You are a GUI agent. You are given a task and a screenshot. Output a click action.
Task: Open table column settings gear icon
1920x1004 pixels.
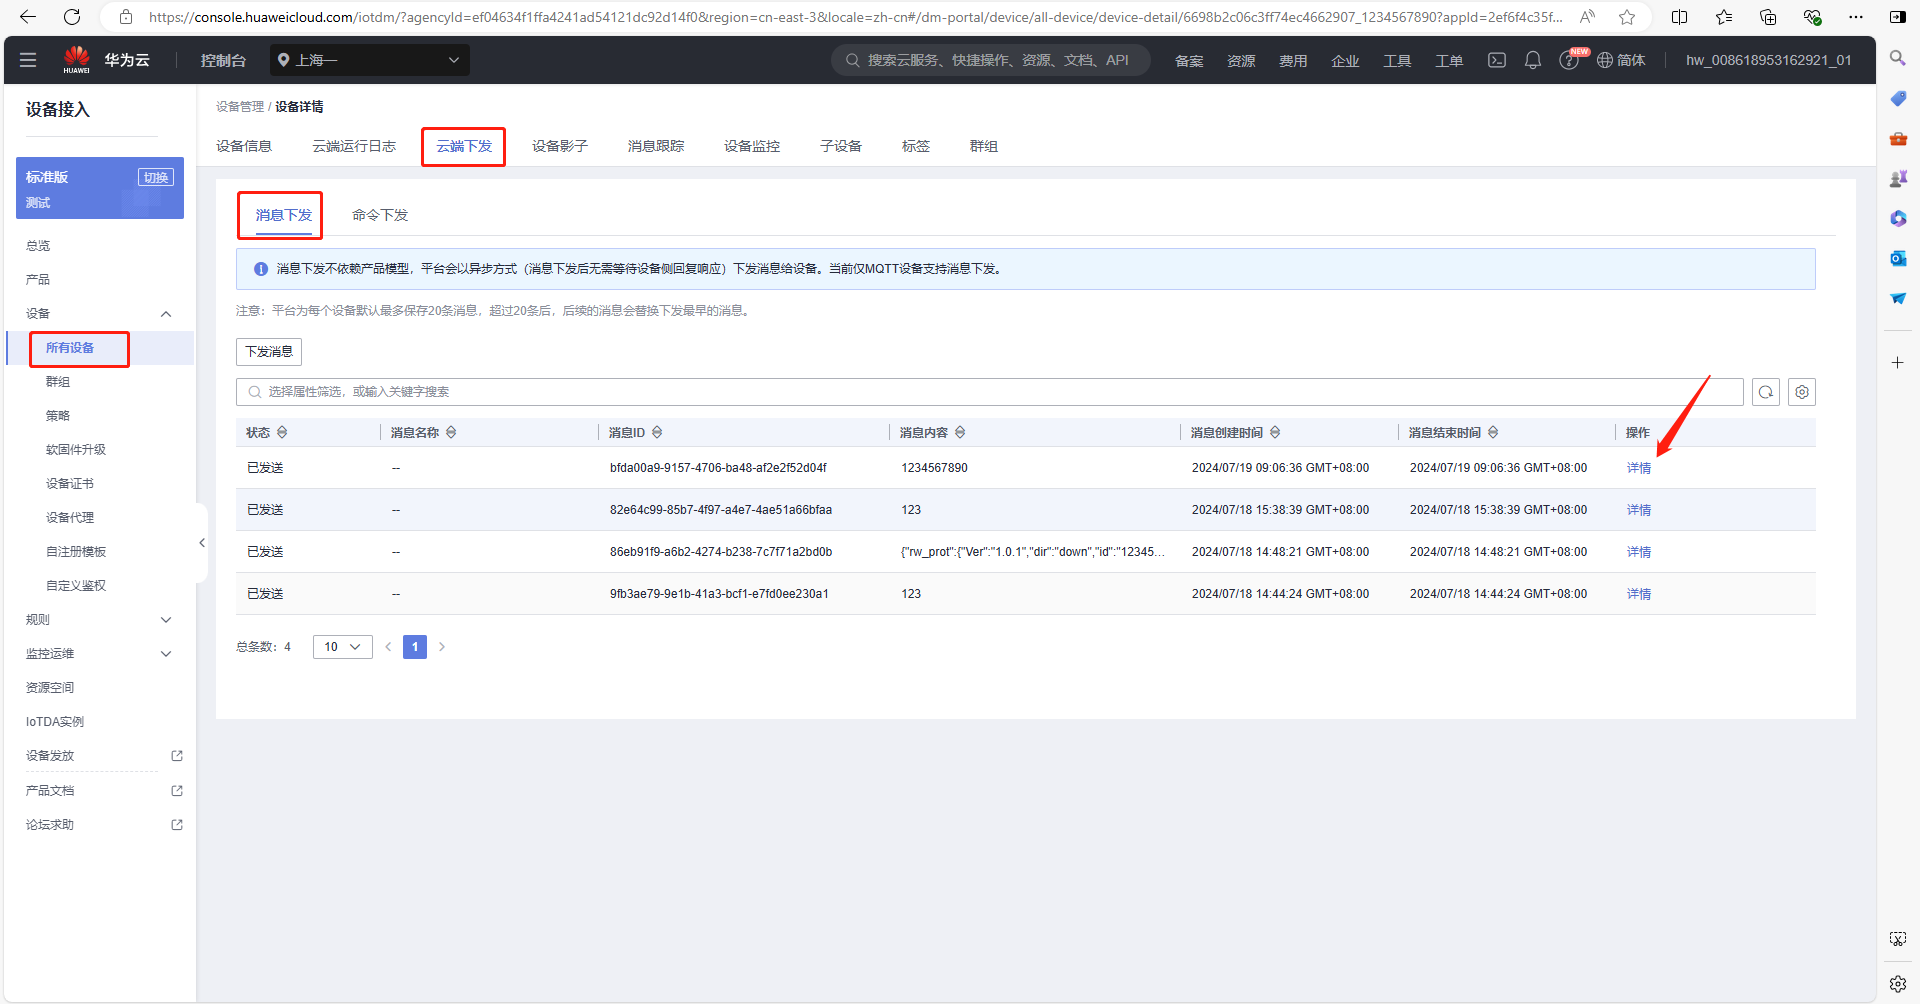click(1801, 392)
